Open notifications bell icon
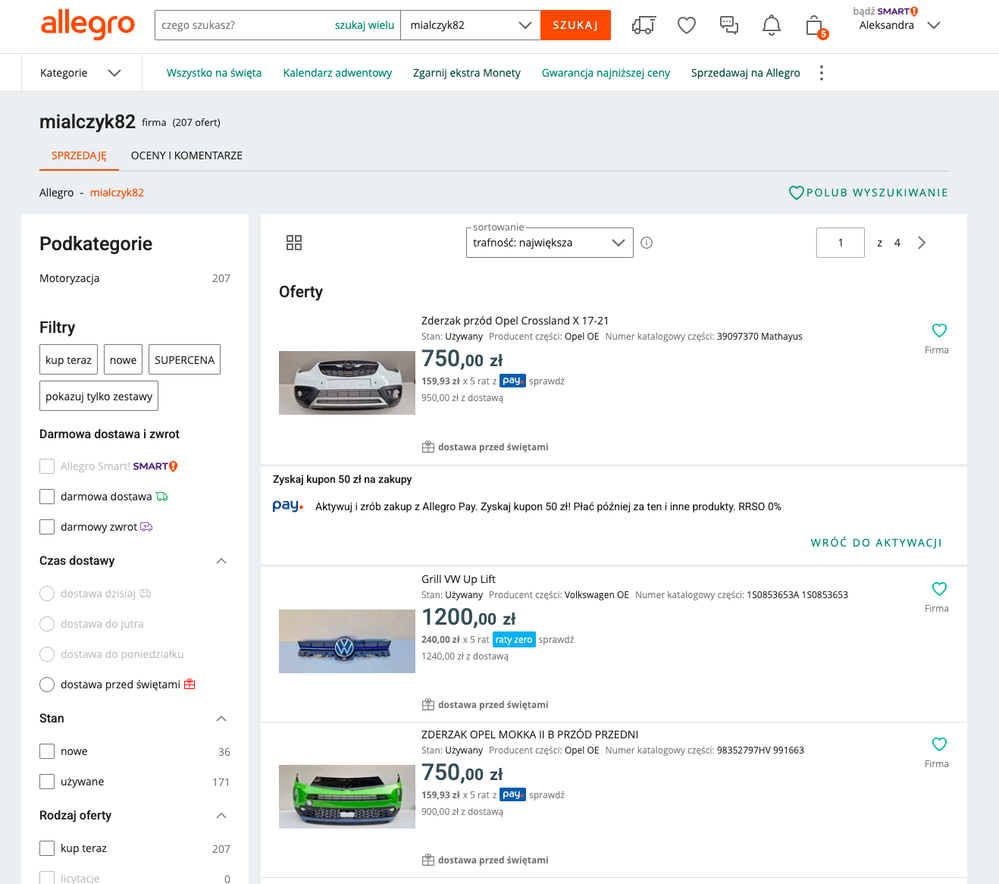 tap(771, 26)
